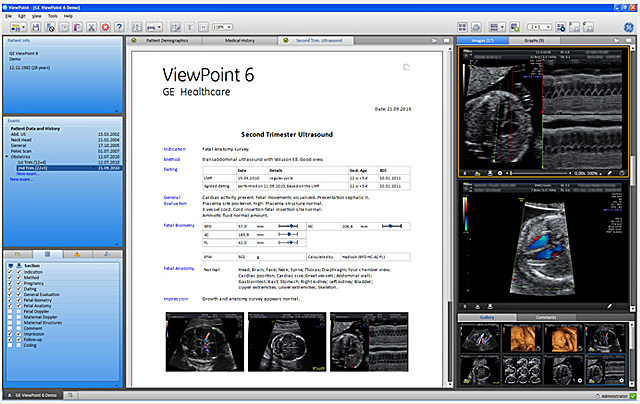Collapse the Exams panel arrow
This screenshot has height=404, width=640.
[116, 244]
